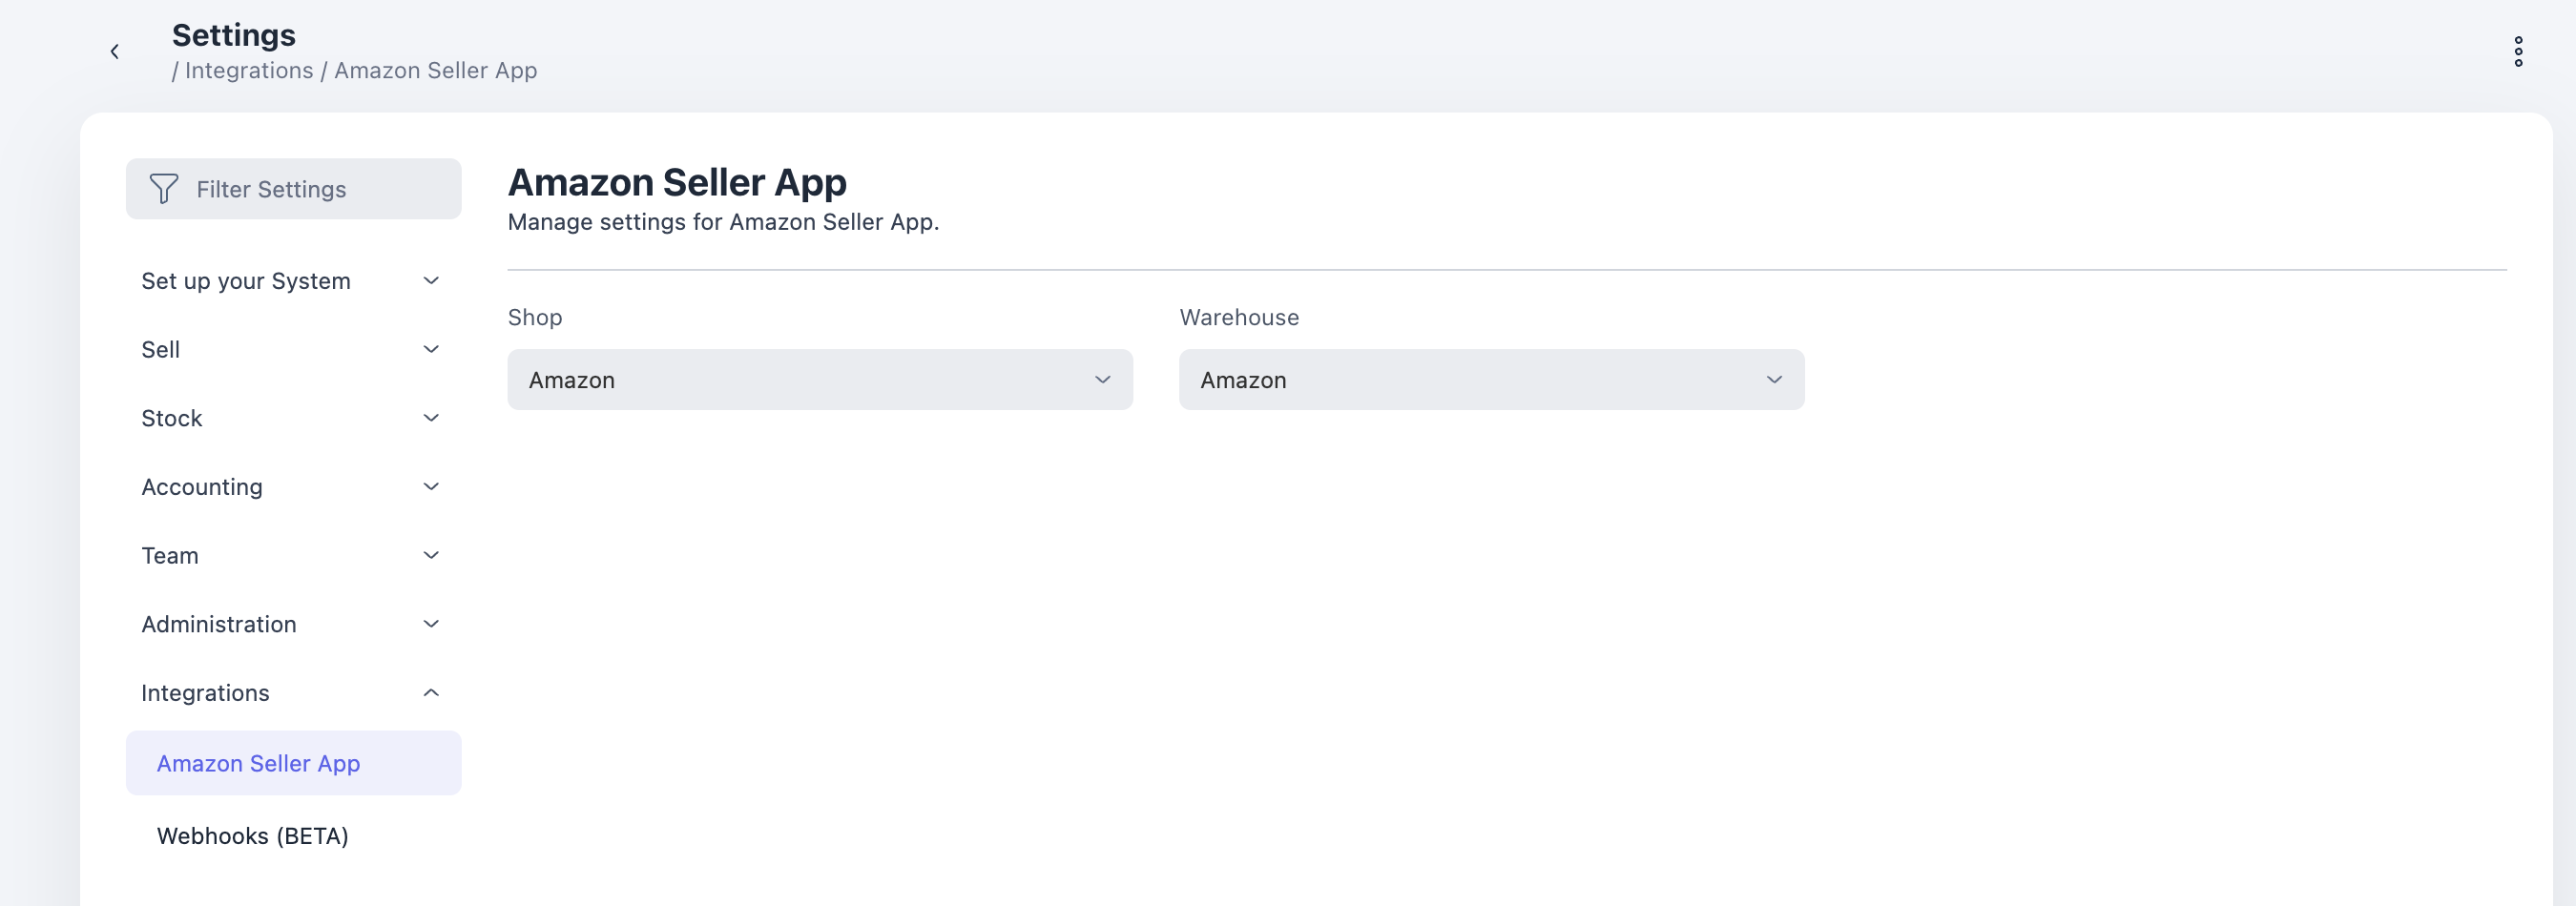Click the Warehouse dropdown chevron

pos(1774,379)
